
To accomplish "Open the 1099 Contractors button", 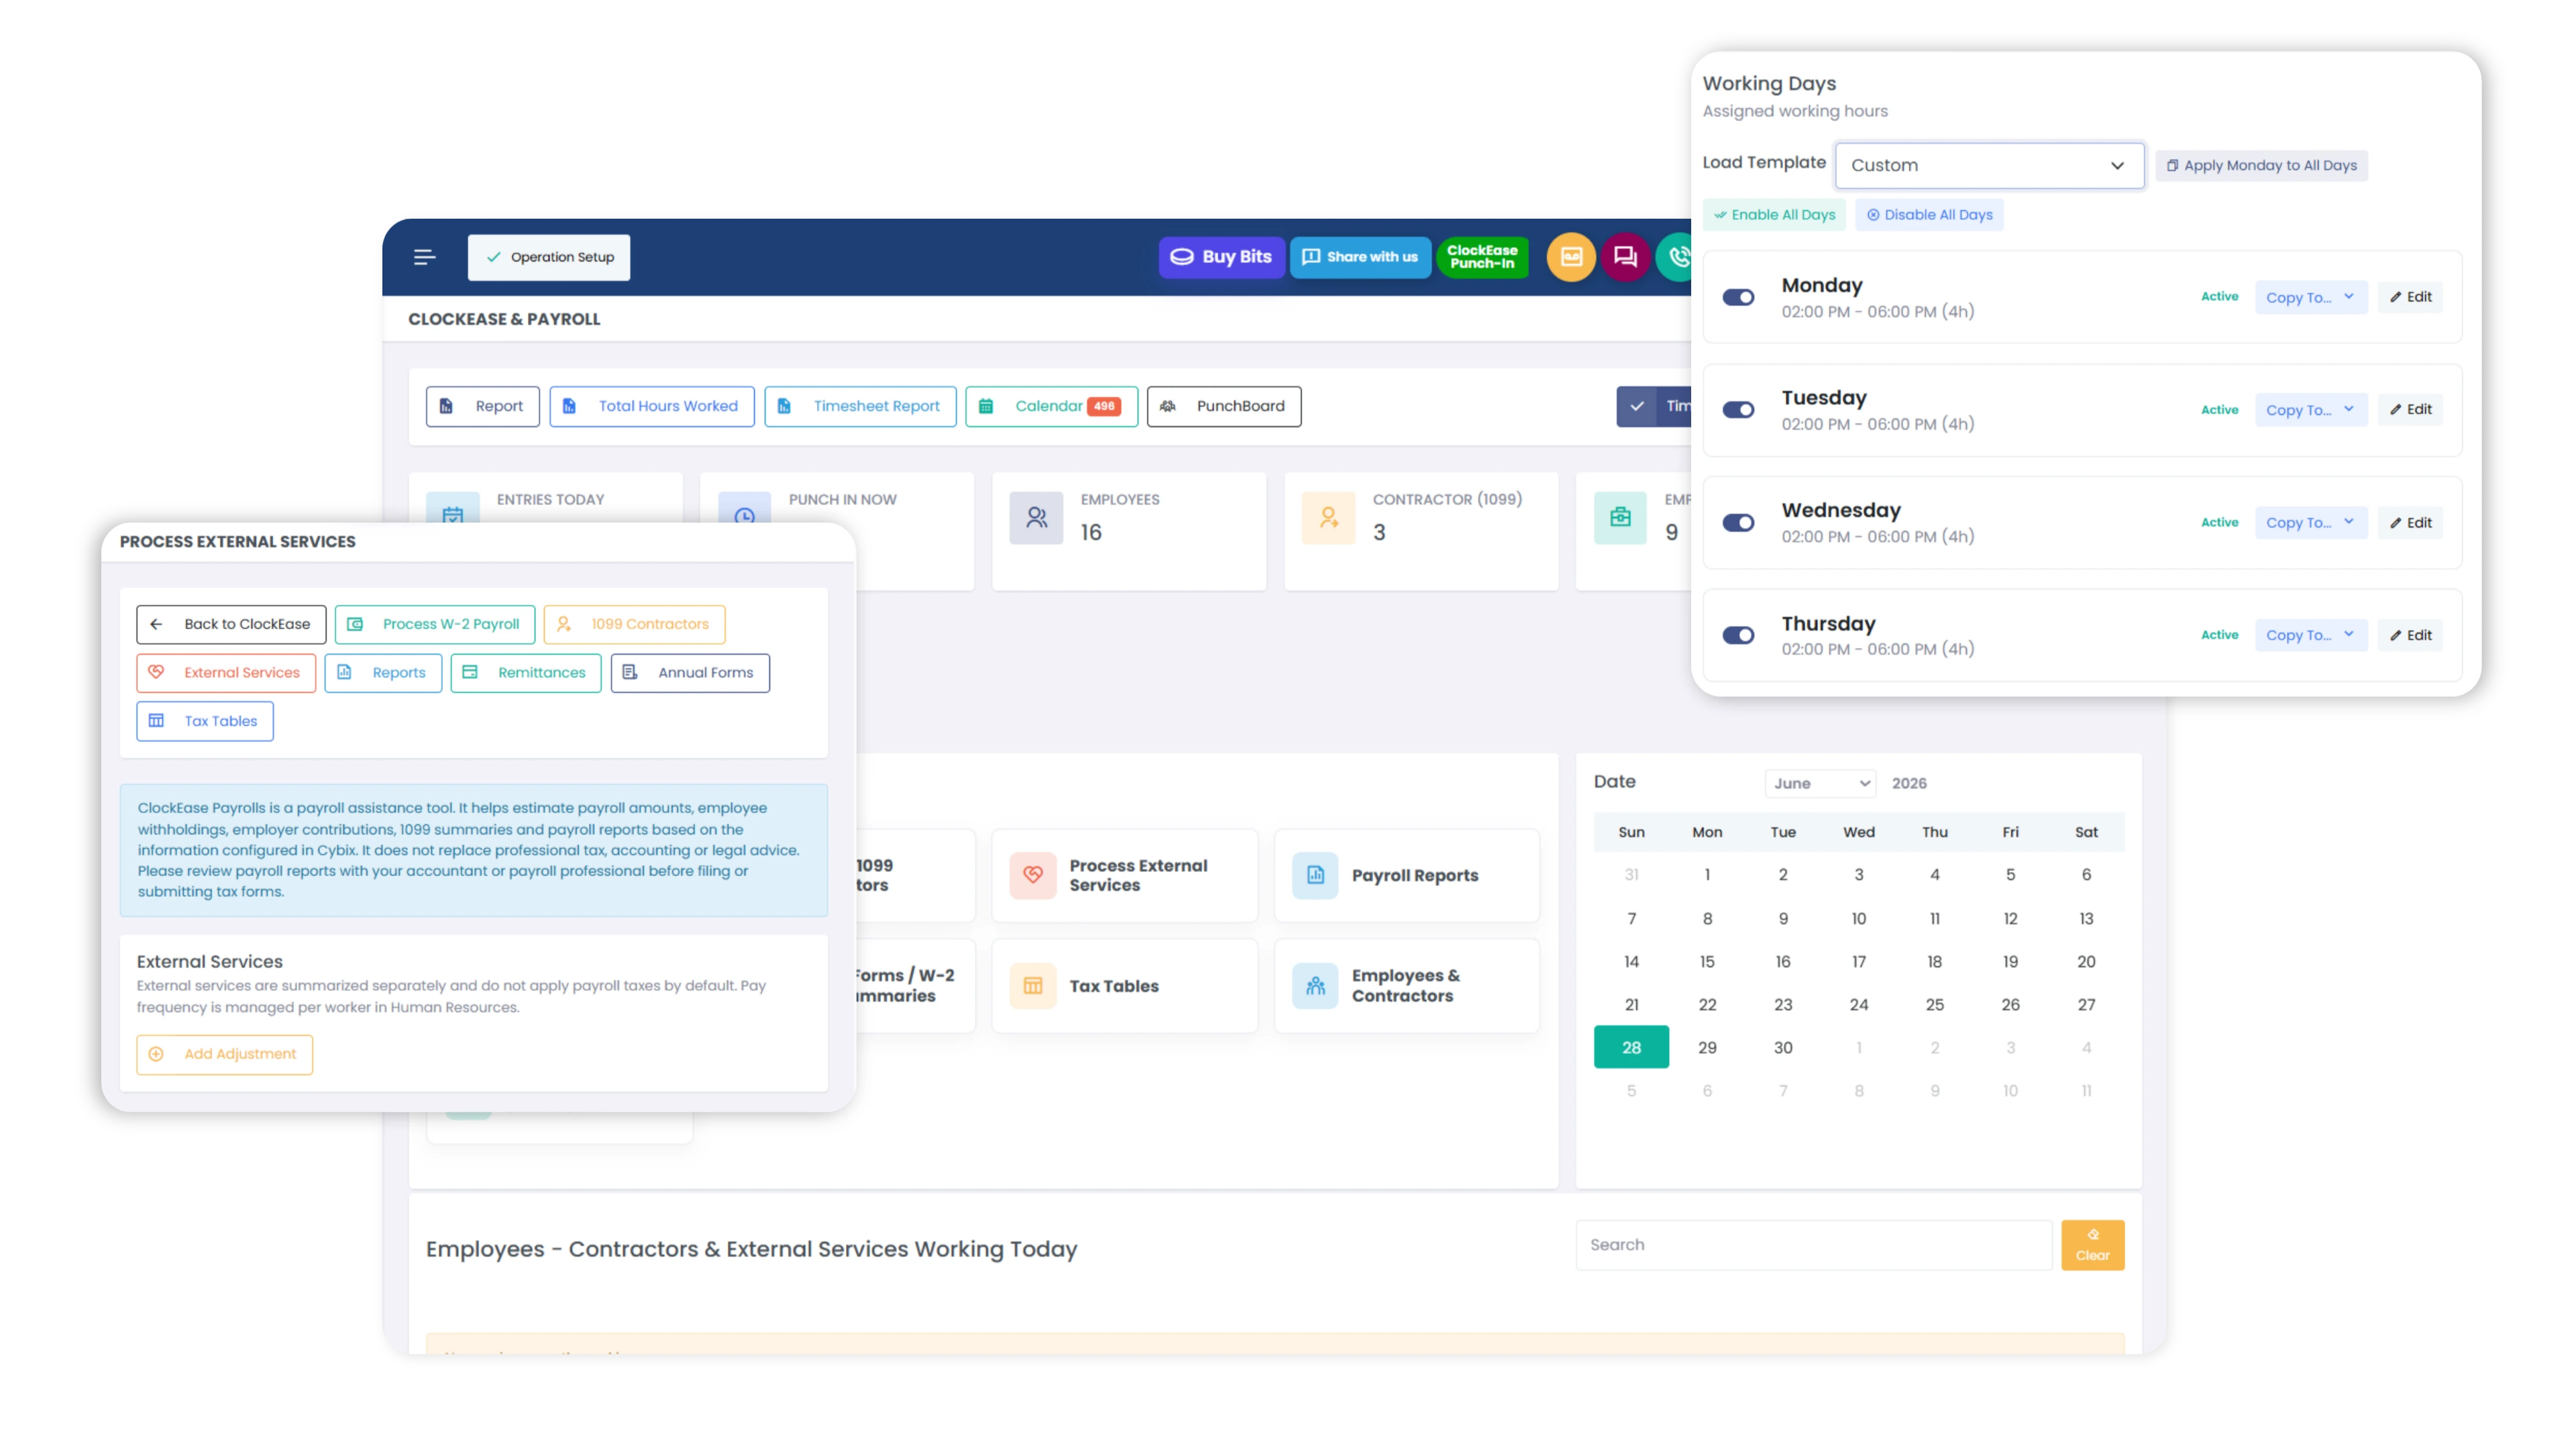I will point(634,624).
